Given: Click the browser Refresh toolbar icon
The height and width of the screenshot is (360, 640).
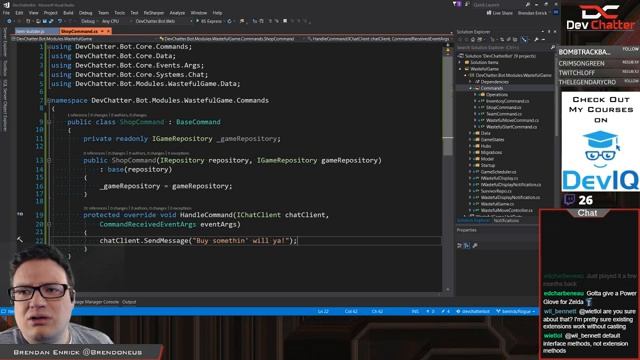Looking at the screenshot, I should click(229, 21).
